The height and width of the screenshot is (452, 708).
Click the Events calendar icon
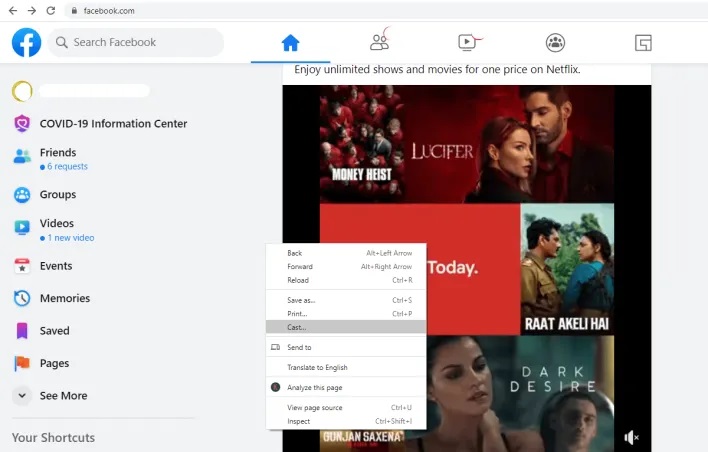coord(22,266)
